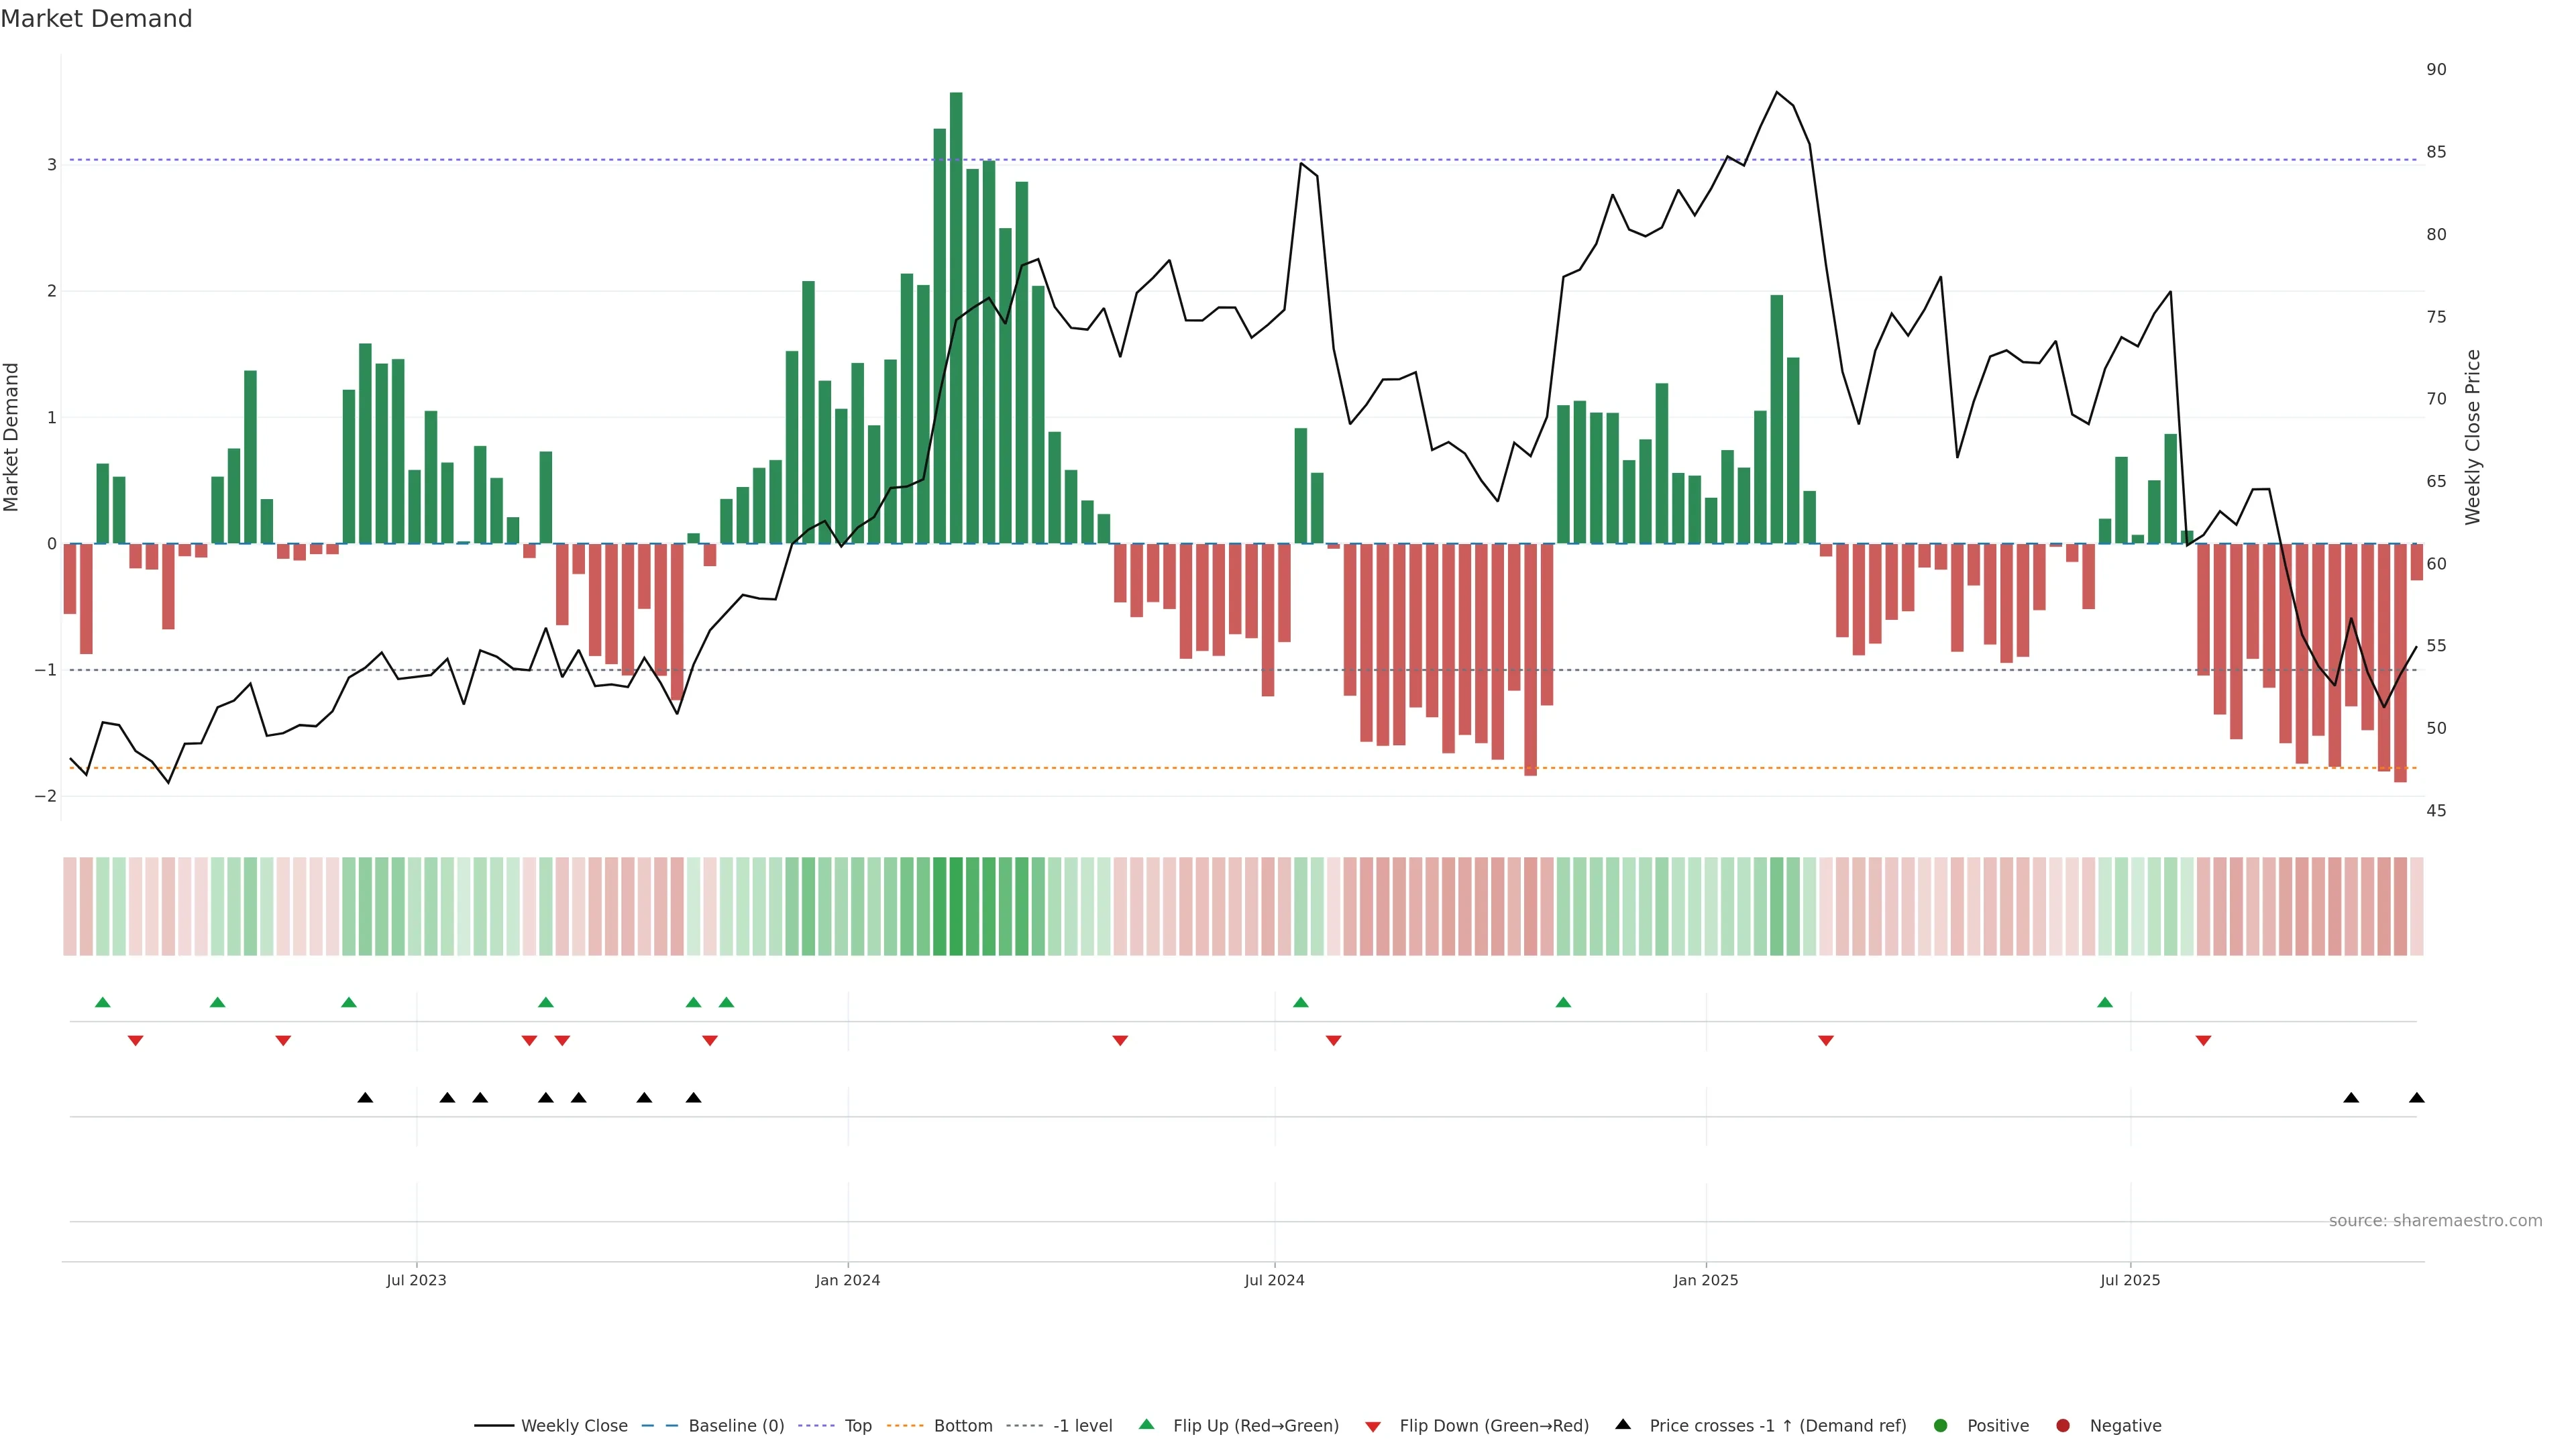The width and height of the screenshot is (2576, 1449).
Task: Click the darkest green heatmap cell
Action: pyautogui.click(x=956, y=906)
